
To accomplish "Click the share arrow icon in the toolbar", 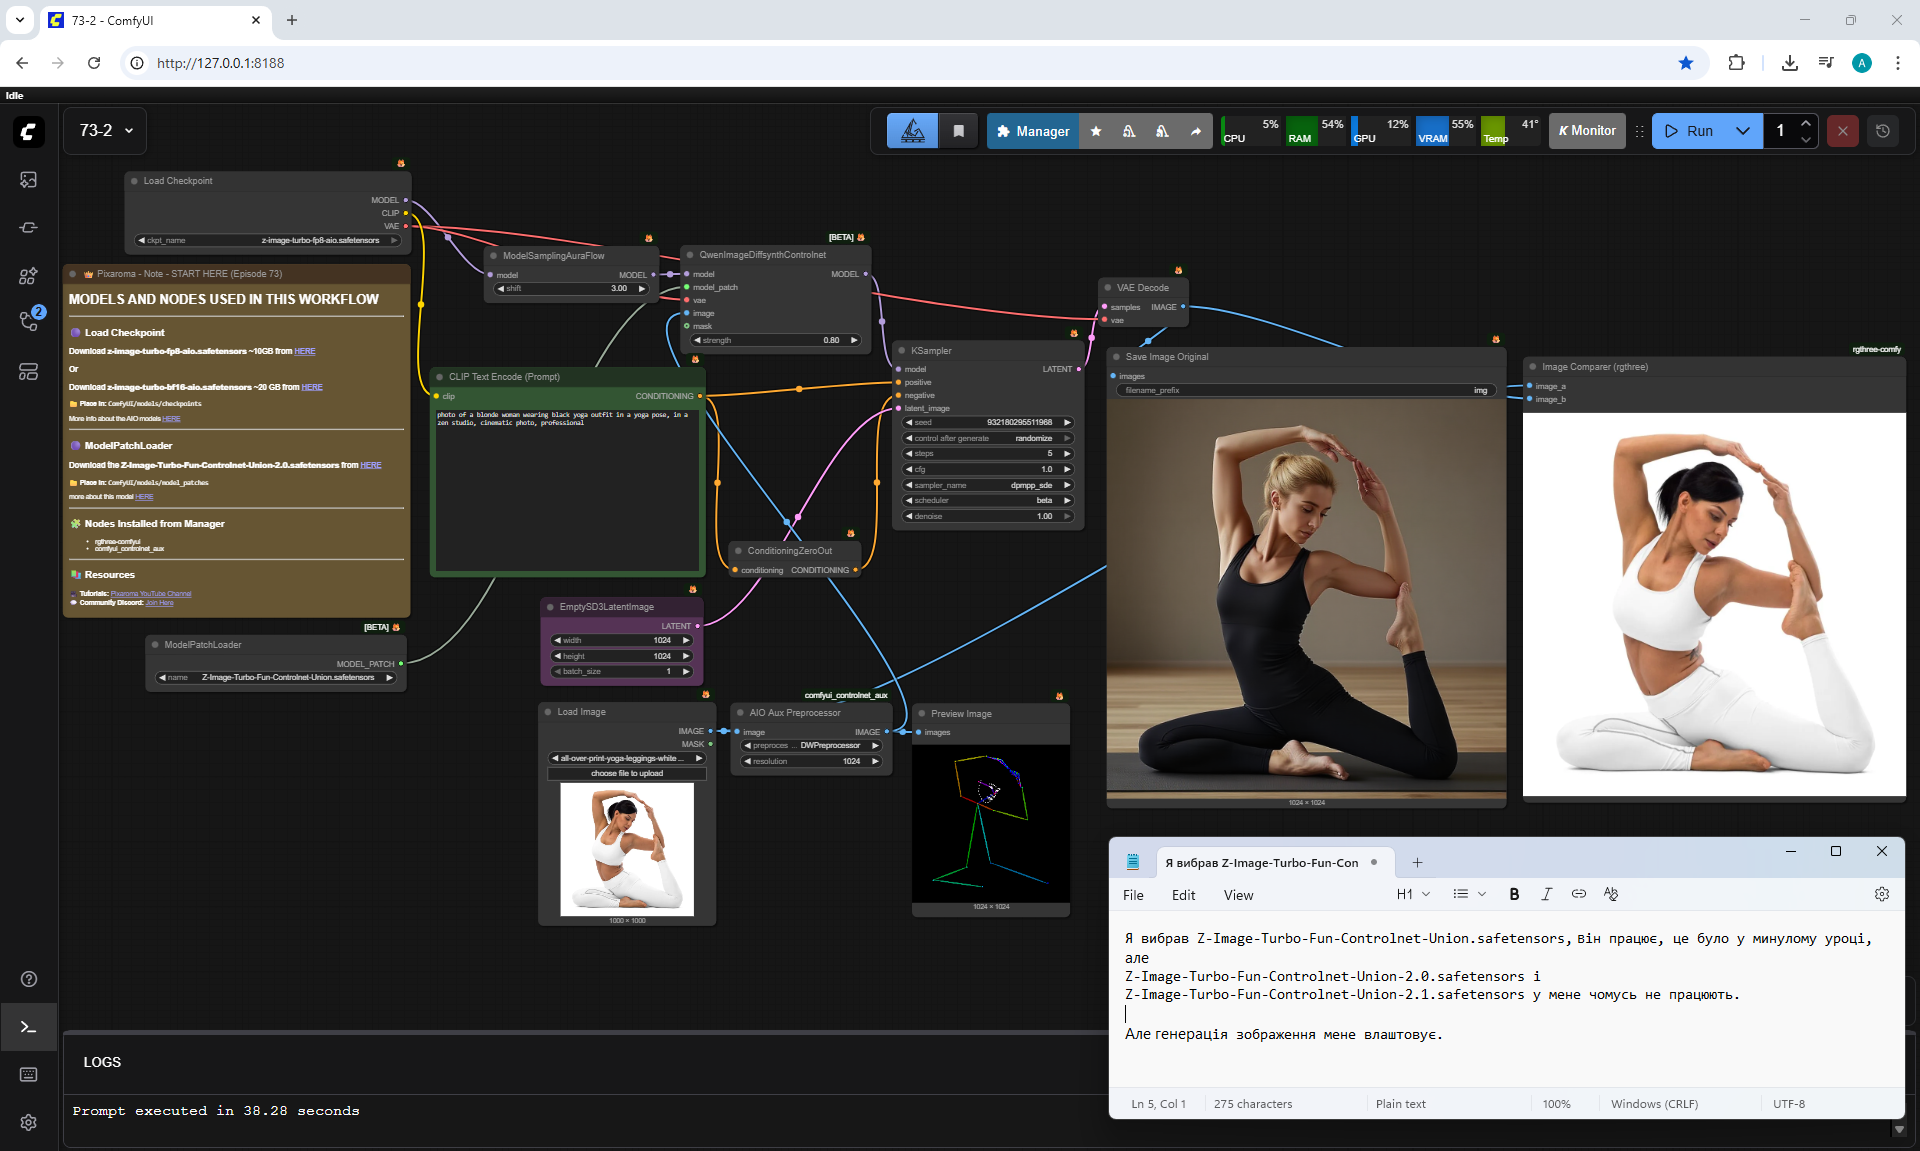I will pyautogui.click(x=1196, y=131).
